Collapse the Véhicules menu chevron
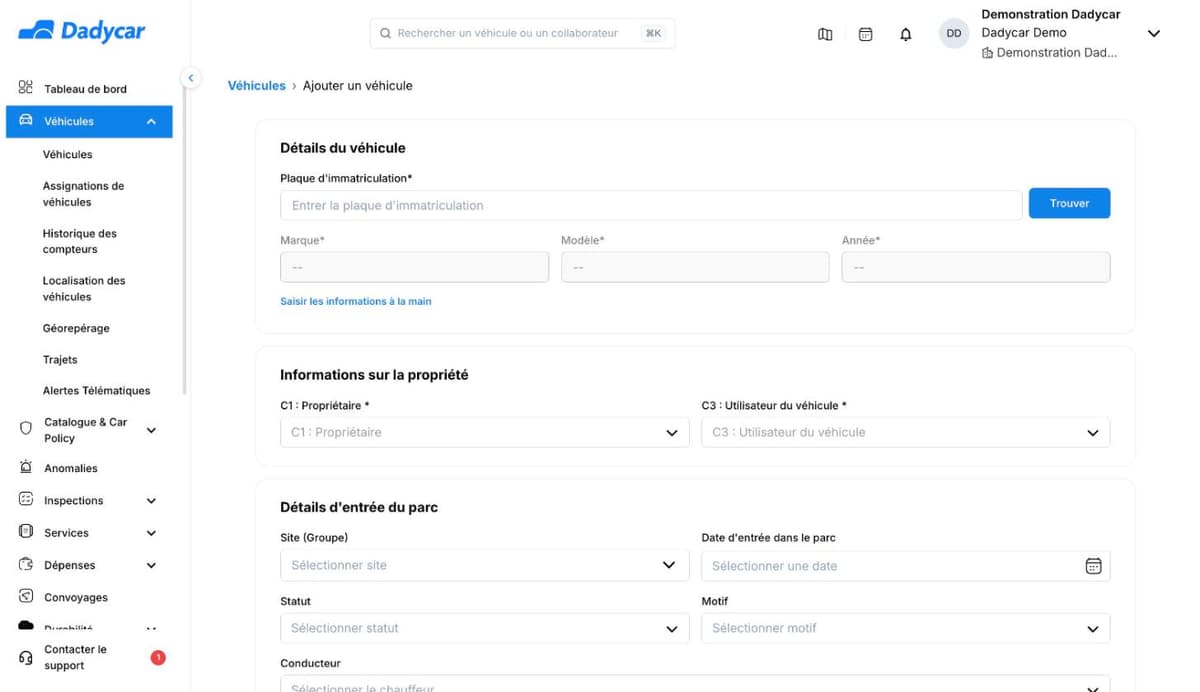 click(x=151, y=122)
